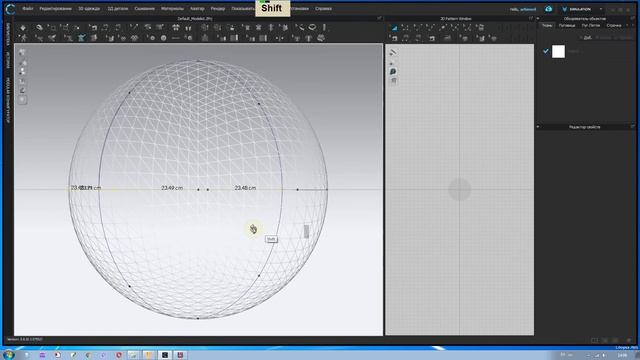Click the CLO logo in the top-left corner
This screenshot has width=640, height=360.
pos(10,9)
